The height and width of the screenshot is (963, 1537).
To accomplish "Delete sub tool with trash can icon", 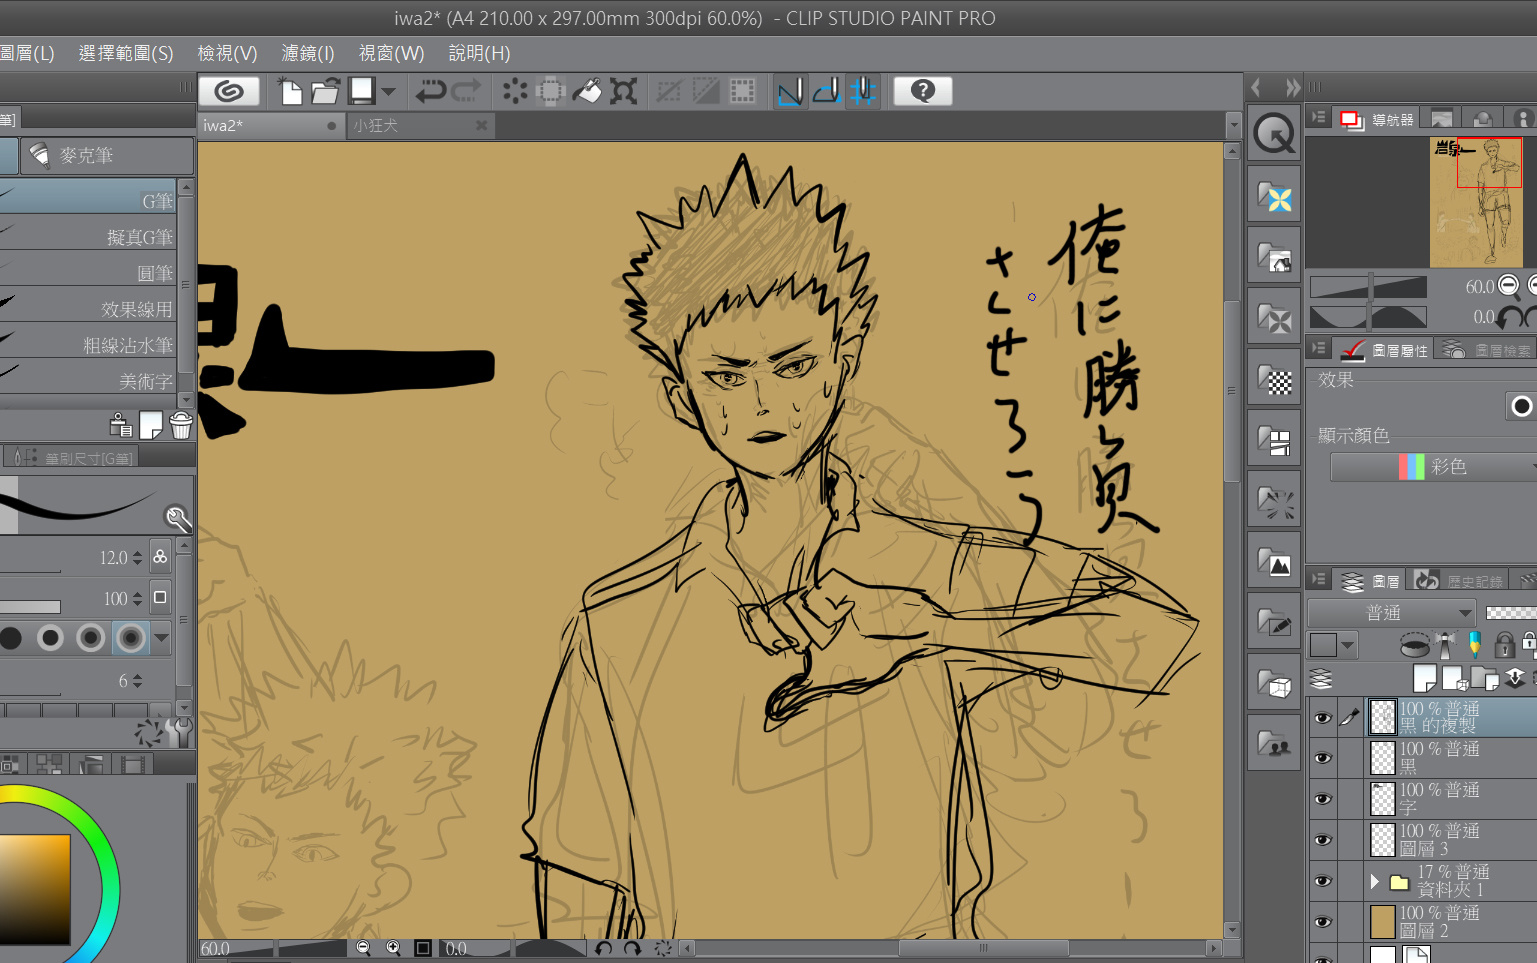I will tap(181, 426).
